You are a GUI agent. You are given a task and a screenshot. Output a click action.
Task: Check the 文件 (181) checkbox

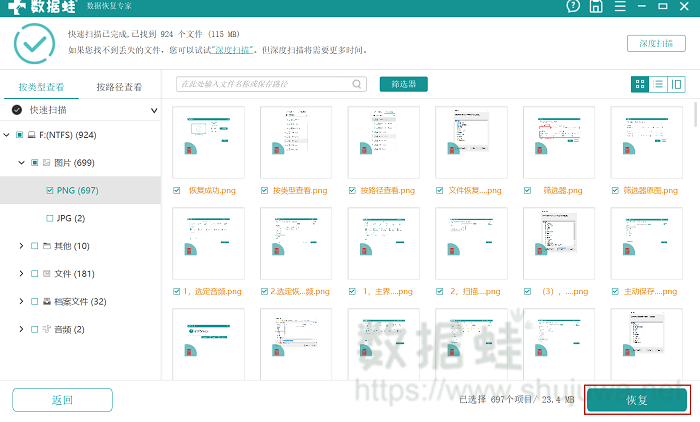[x=34, y=273]
